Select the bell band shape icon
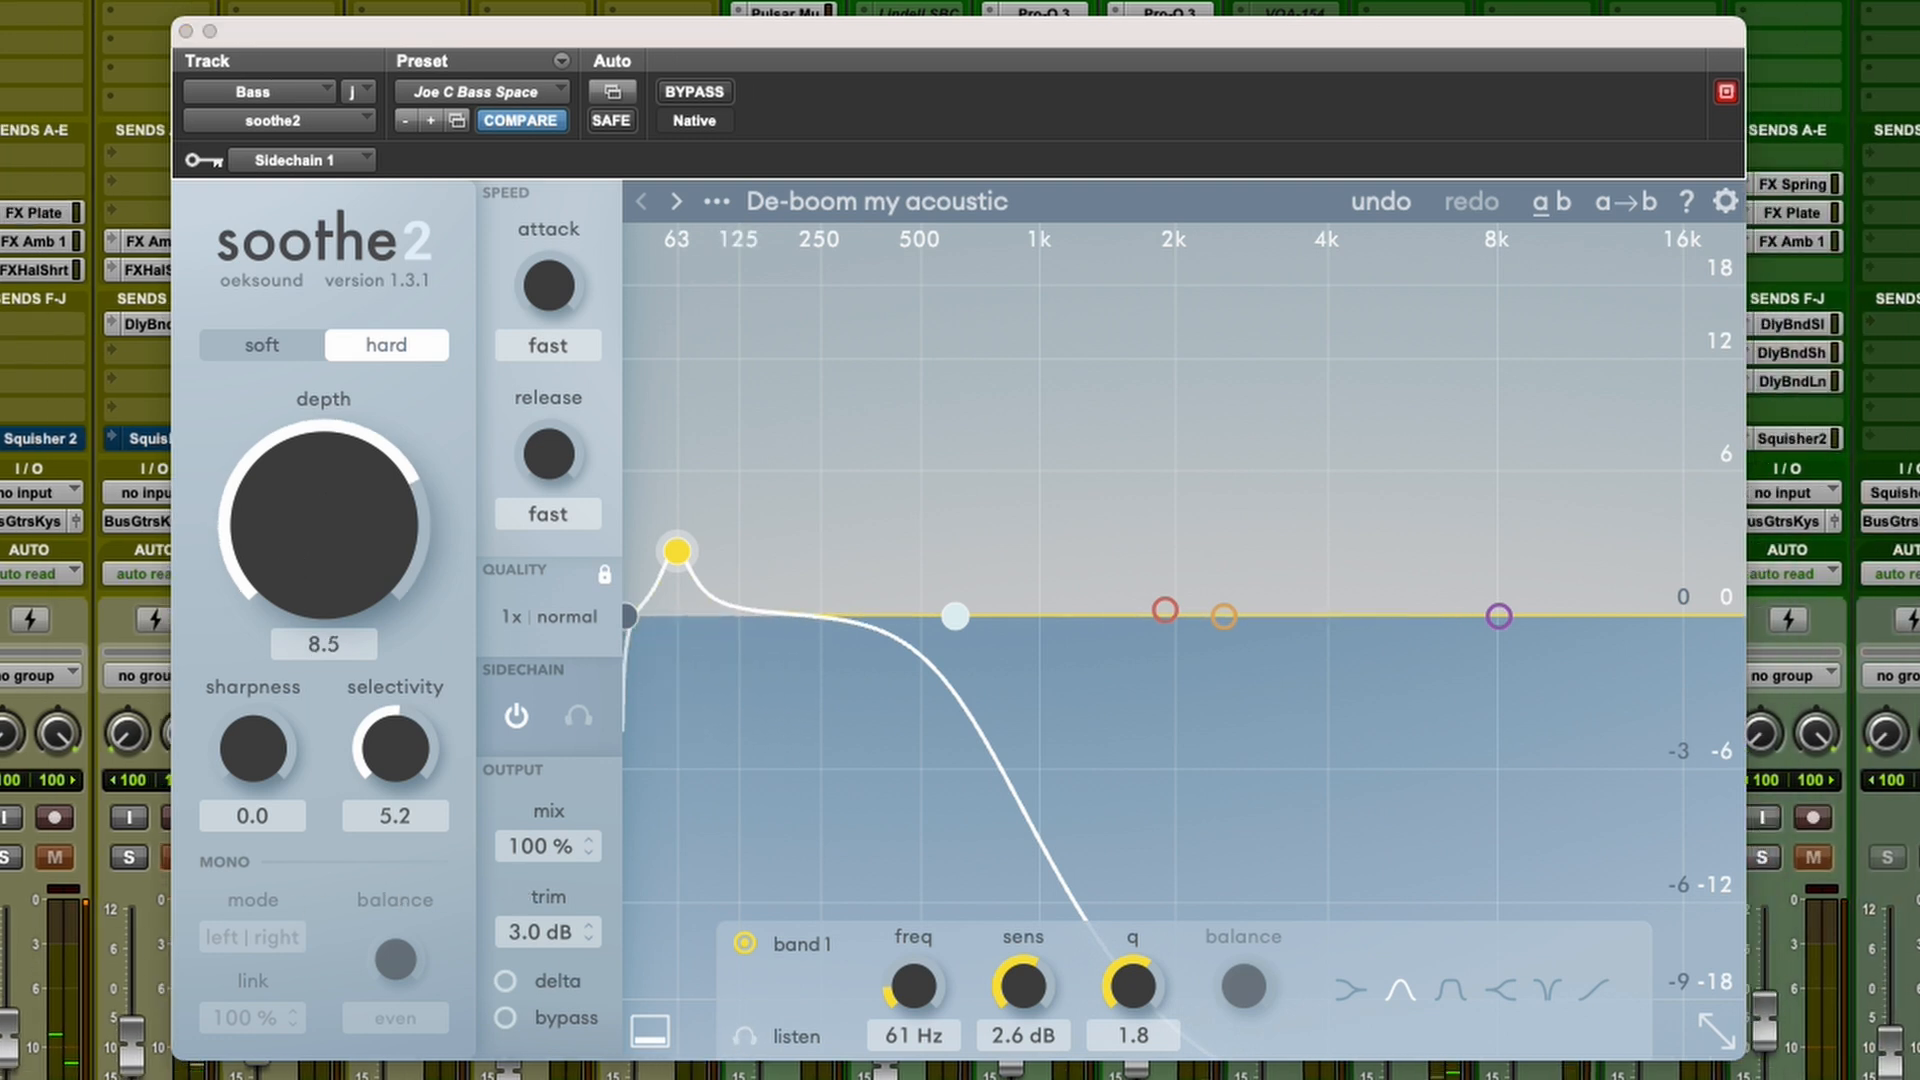 (x=1400, y=990)
